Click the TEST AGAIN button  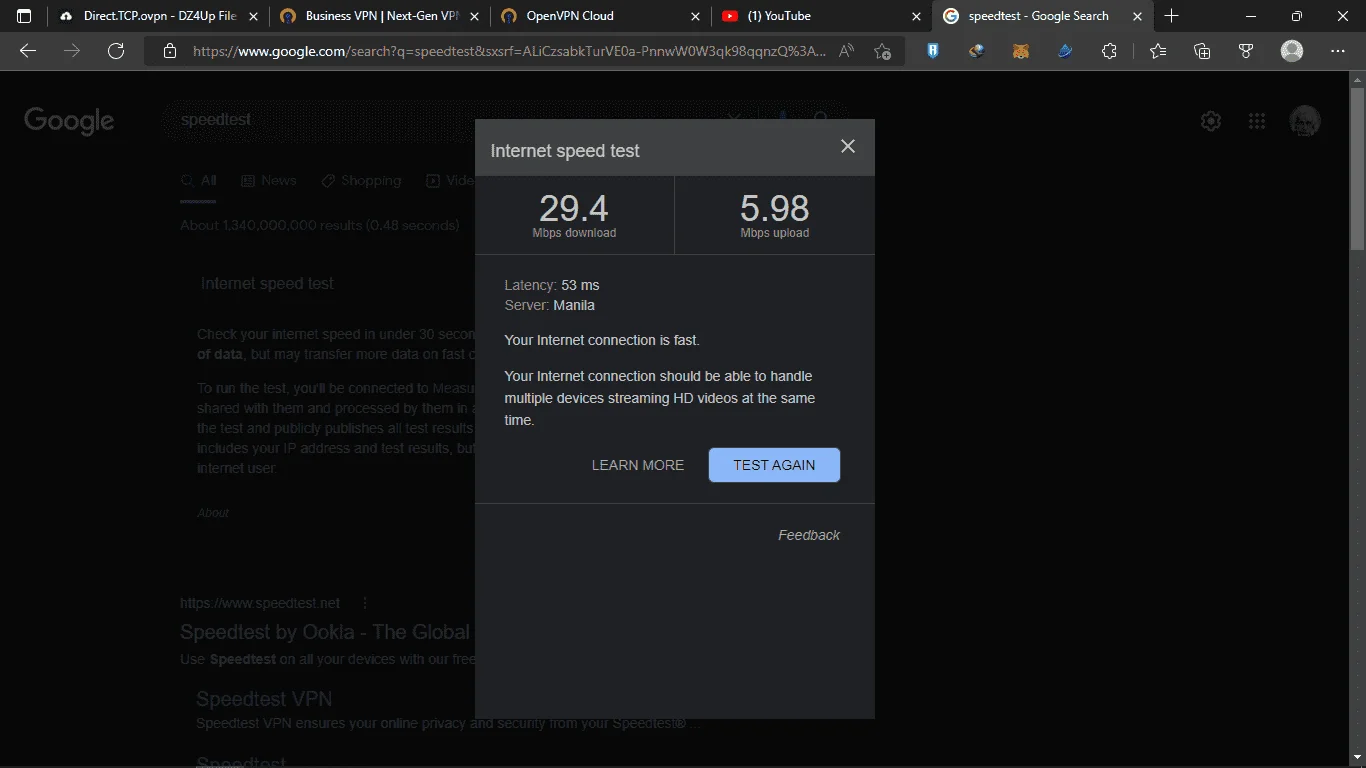tap(774, 465)
